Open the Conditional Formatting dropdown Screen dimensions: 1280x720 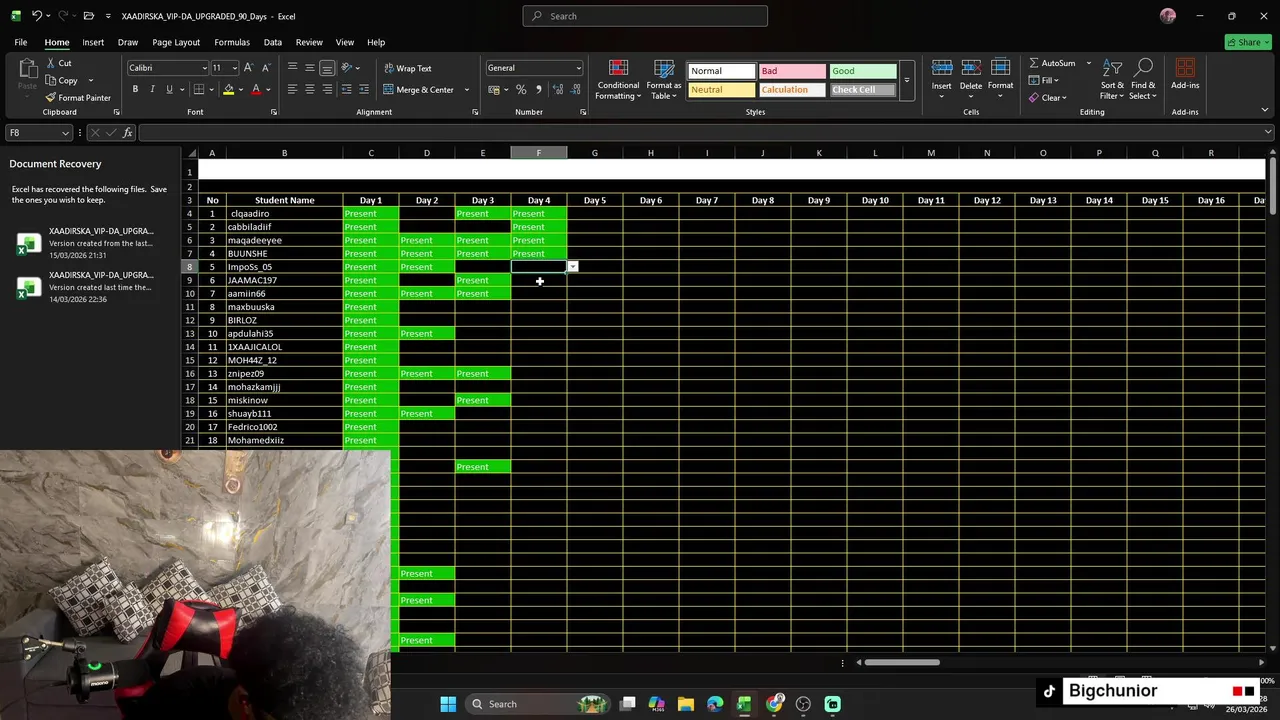[618, 79]
